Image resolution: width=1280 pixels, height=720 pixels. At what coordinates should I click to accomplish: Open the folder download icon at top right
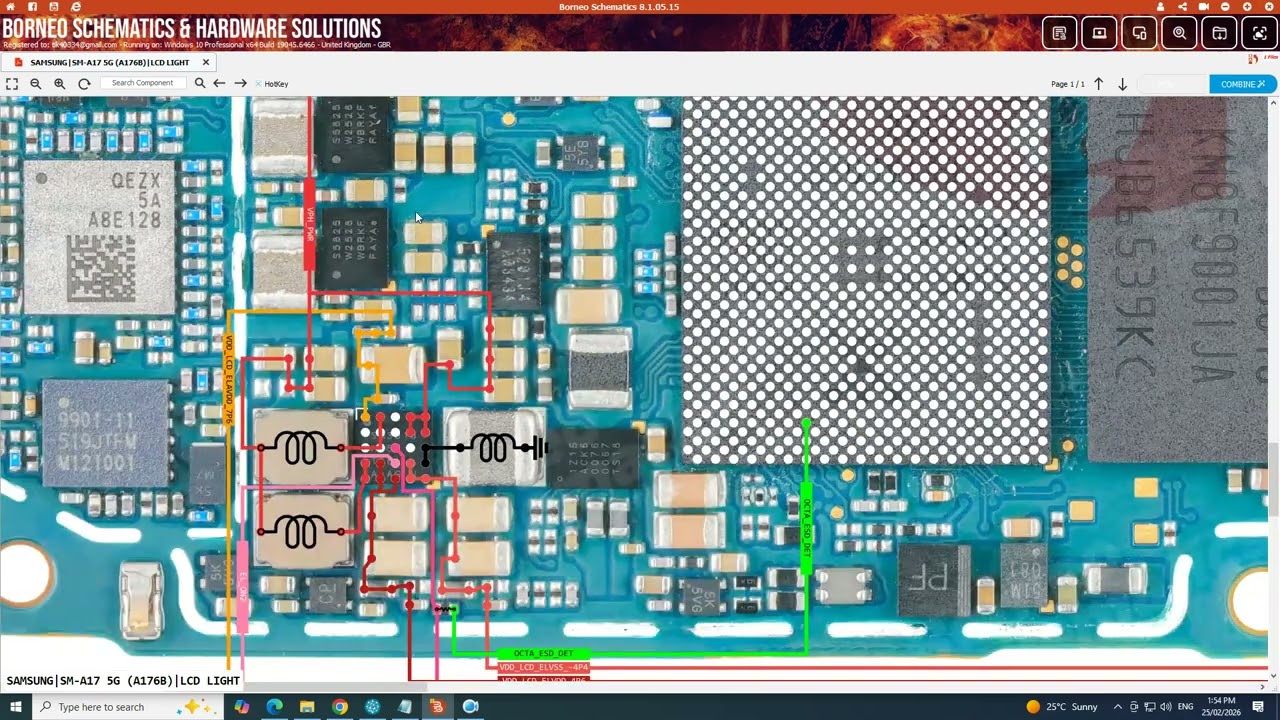pyautogui.click(x=1219, y=33)
